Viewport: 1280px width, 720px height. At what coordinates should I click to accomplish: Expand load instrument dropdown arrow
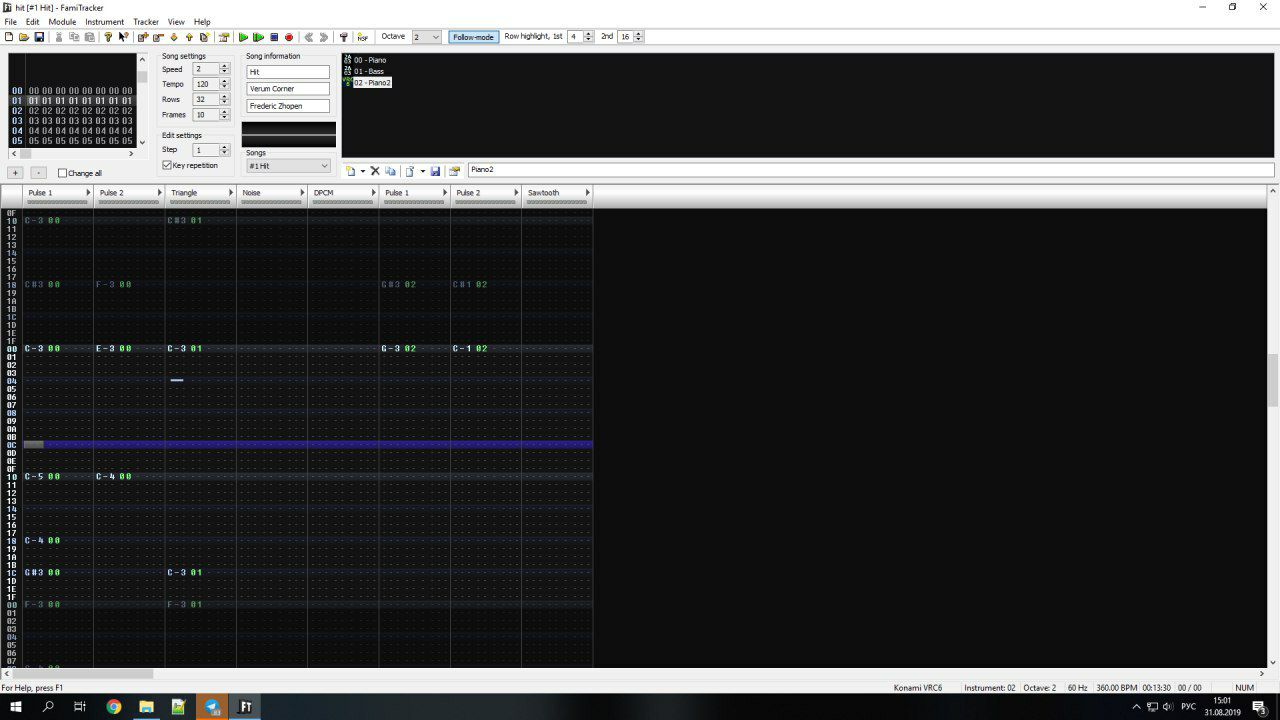(x=423, y=171)
